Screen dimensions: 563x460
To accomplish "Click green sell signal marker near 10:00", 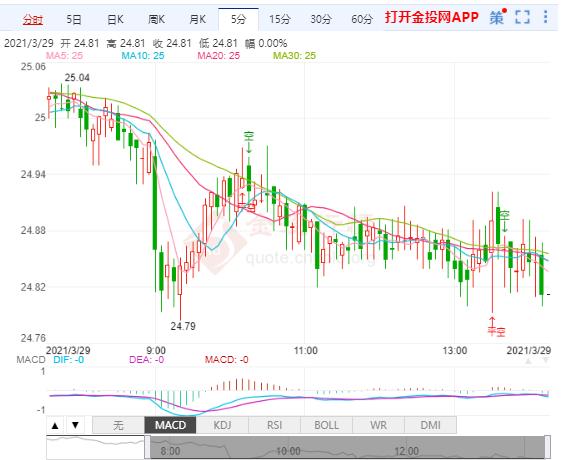I will (249, 141).
